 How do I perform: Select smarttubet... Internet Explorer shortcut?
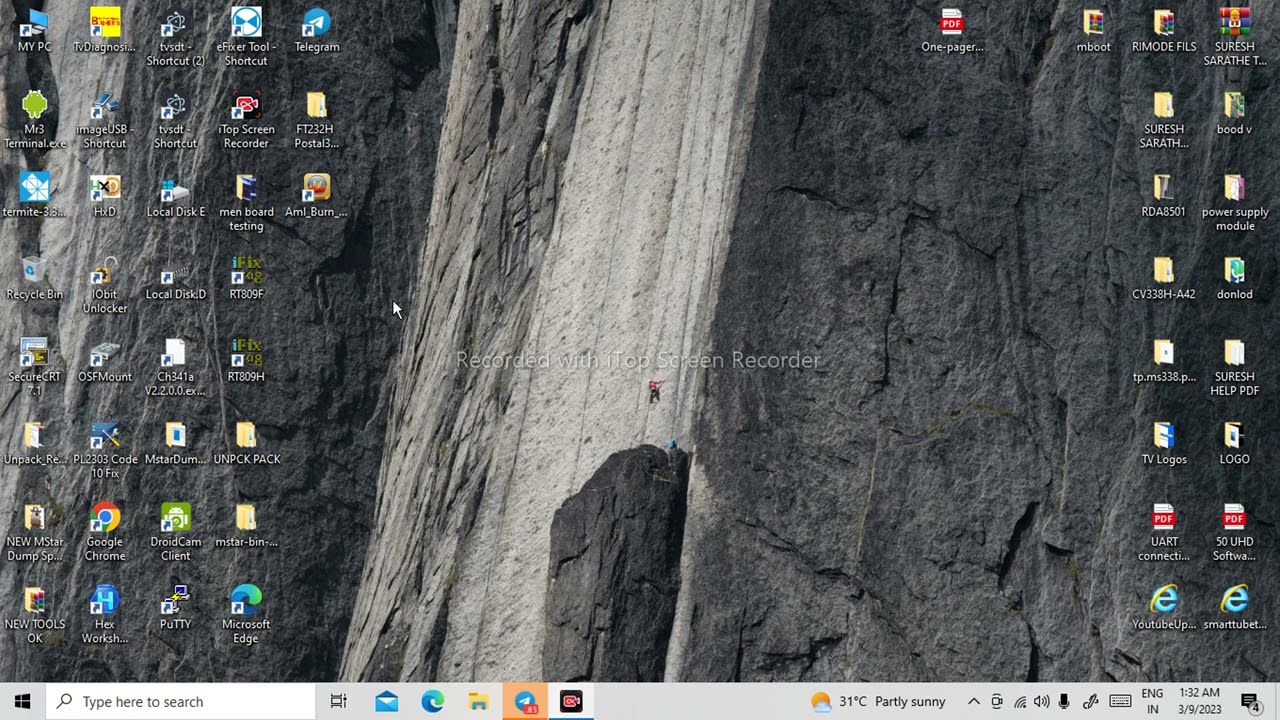point(1235,608)
